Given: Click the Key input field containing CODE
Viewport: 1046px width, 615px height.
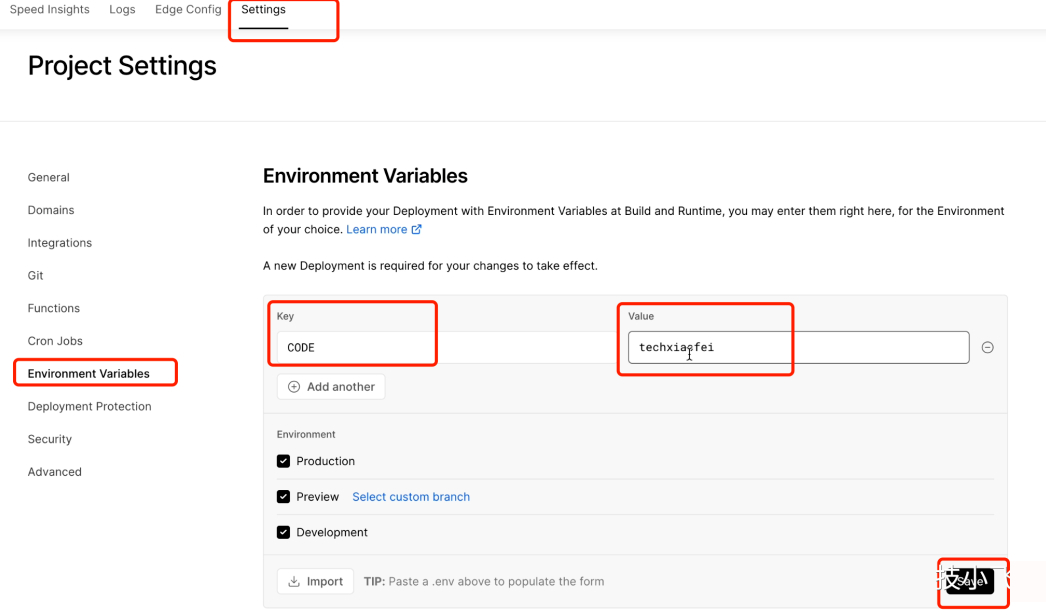Looking at the screenshot, I should (x=446, y=348).
